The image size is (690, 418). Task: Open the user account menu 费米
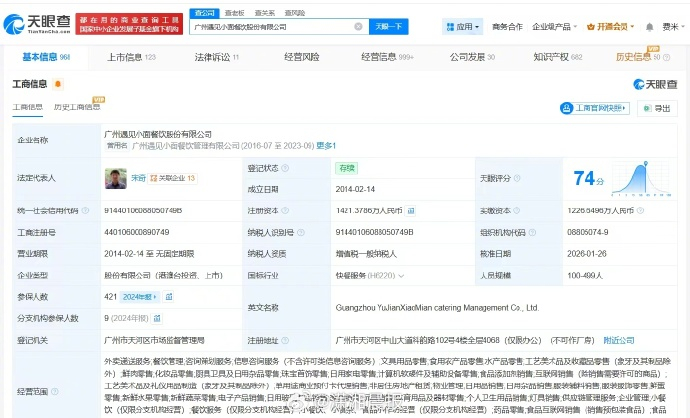pyautogui.click(x=673, y=27)
